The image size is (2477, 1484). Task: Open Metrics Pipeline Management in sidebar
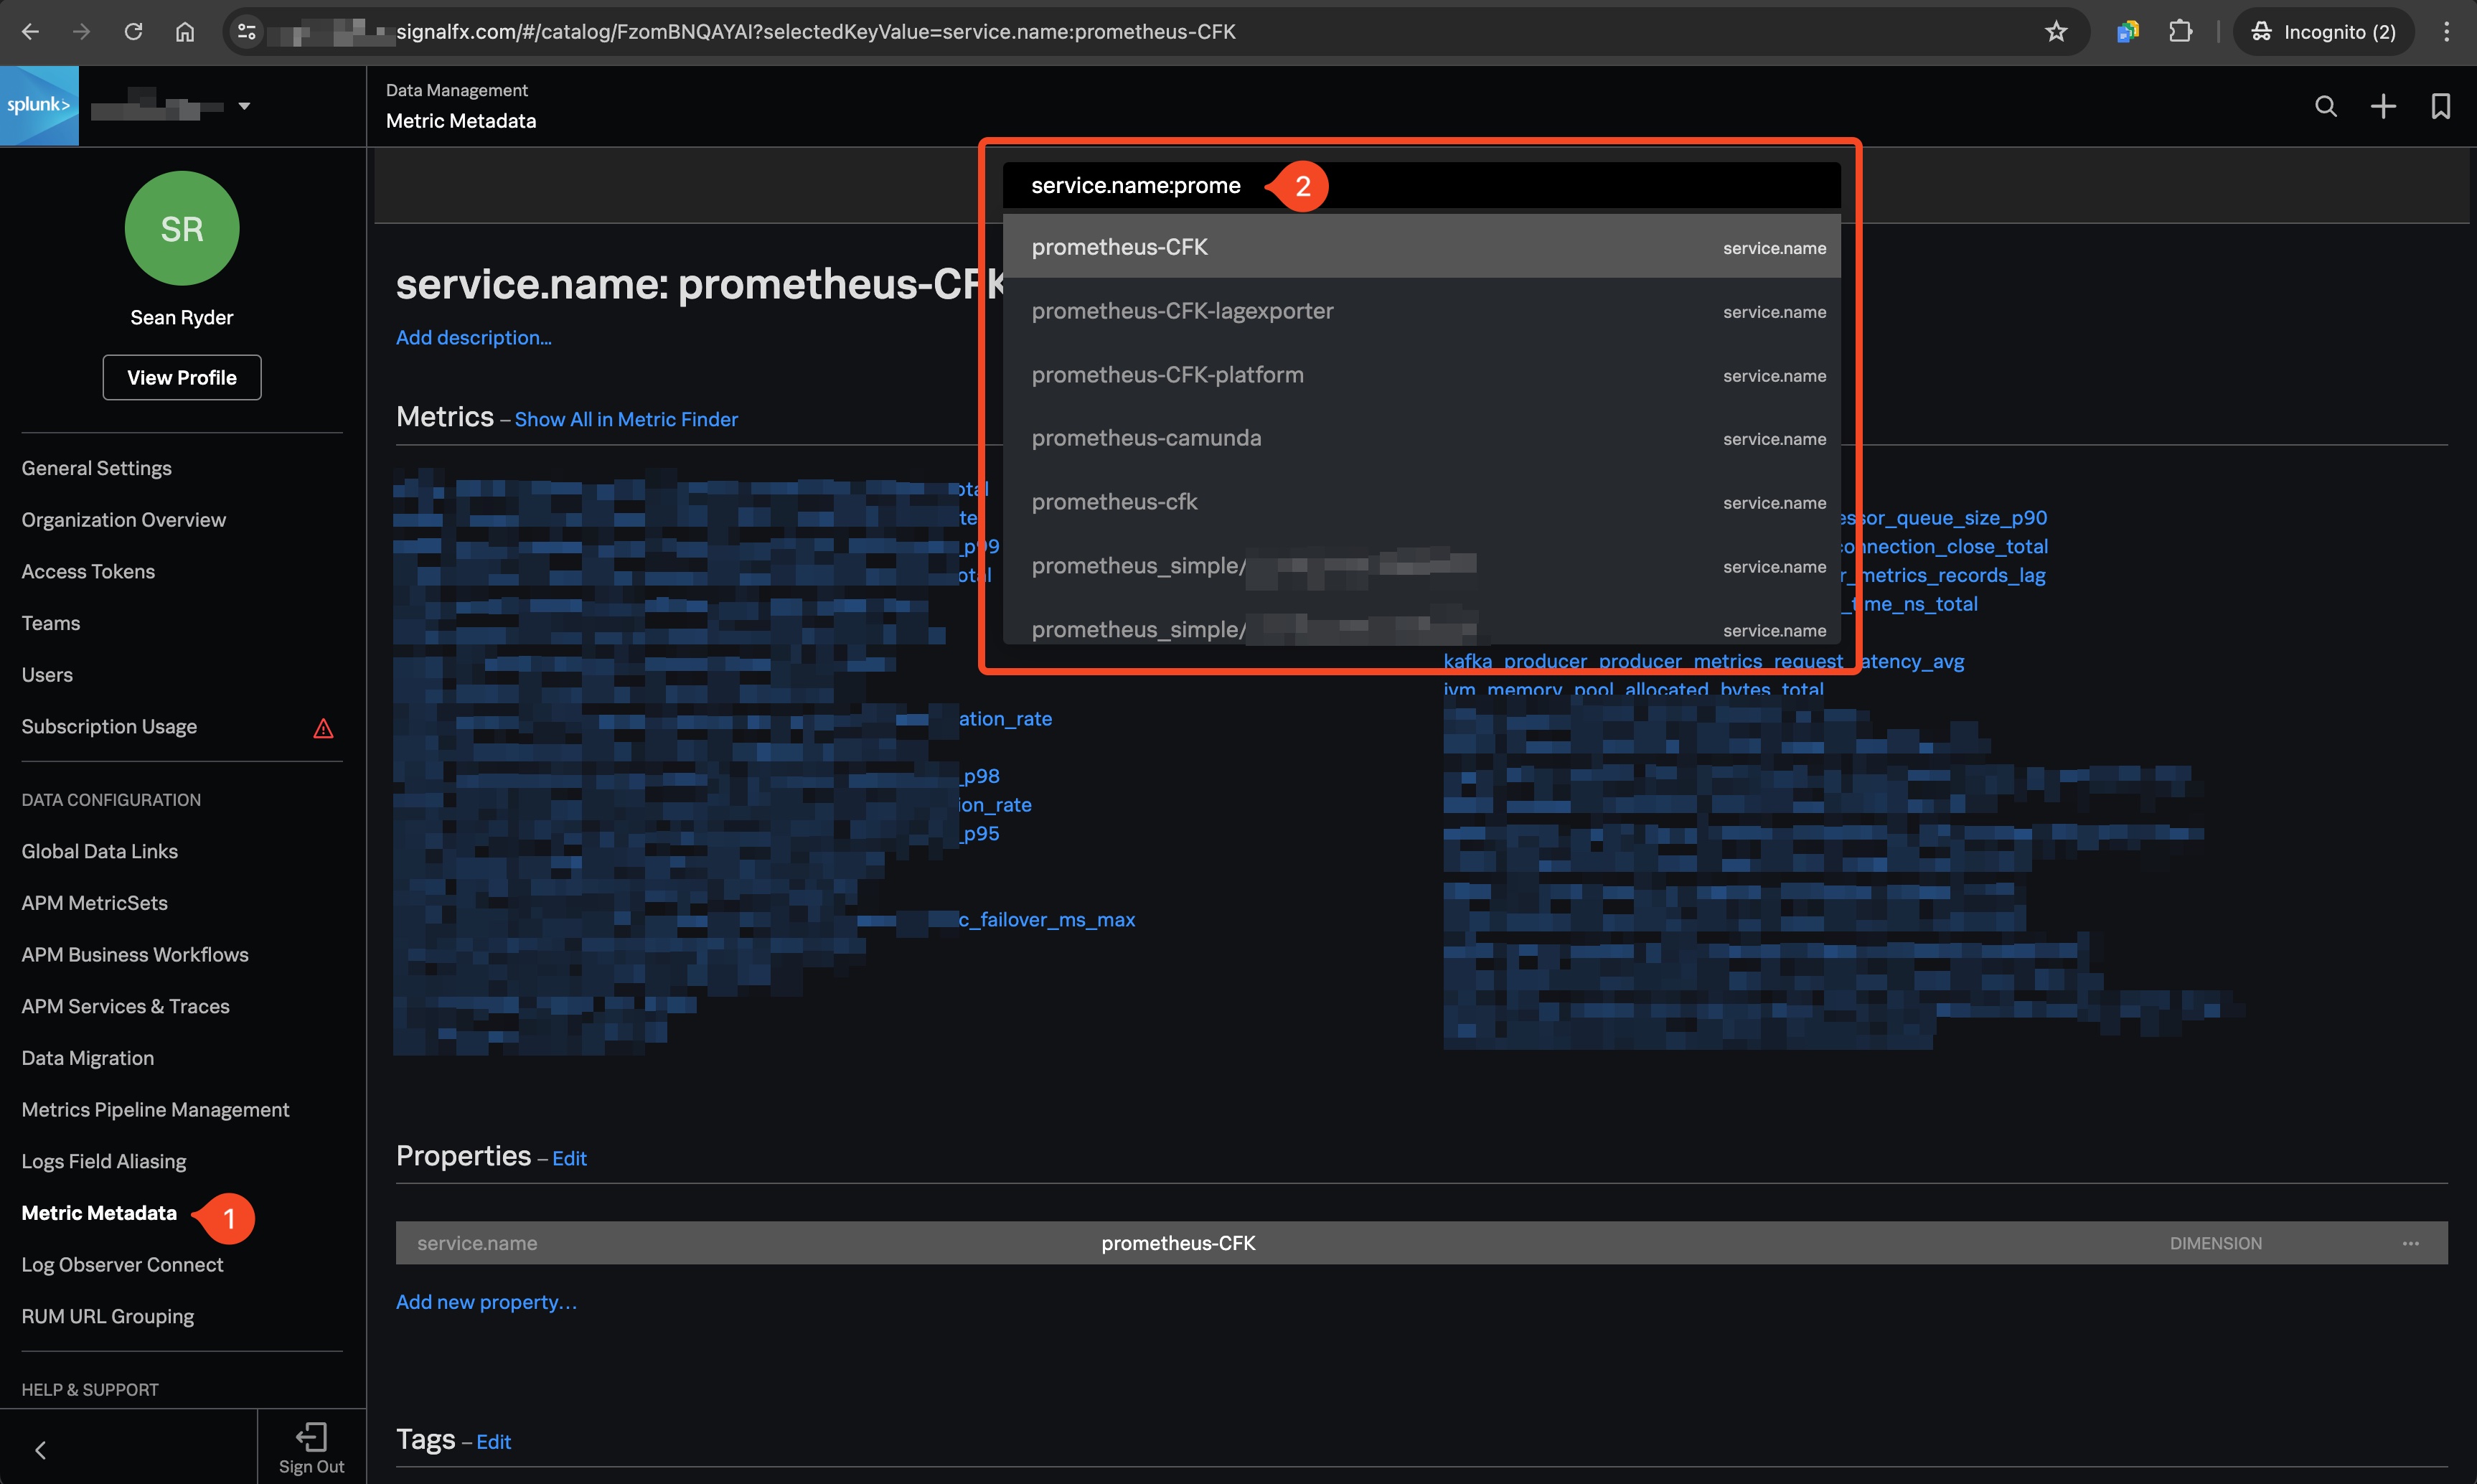tap(155, 1109)
